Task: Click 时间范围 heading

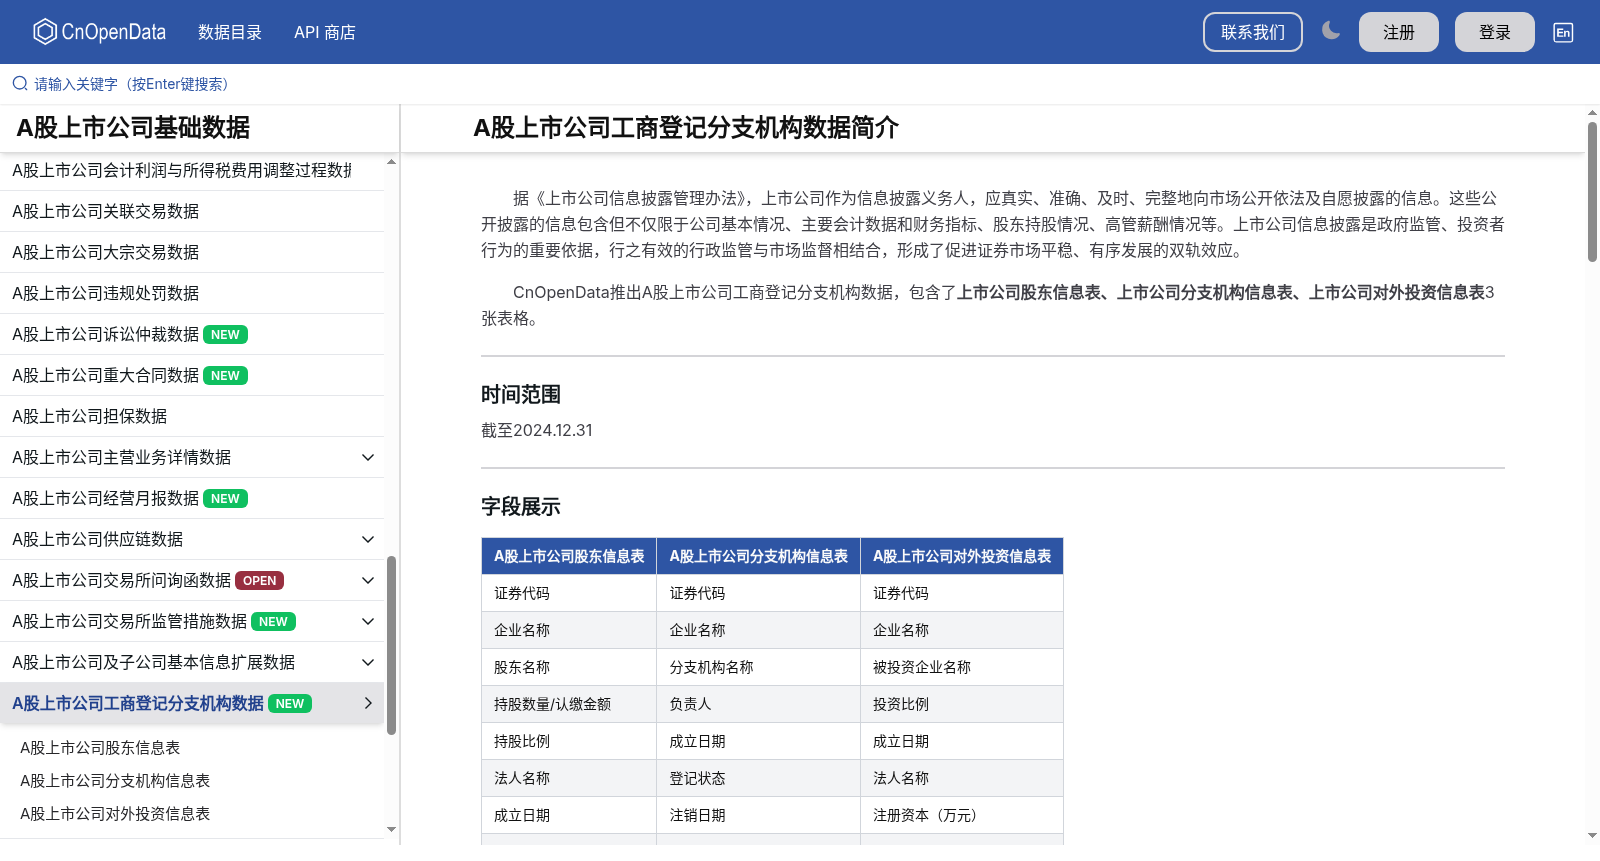Action: tap(521, 395)
